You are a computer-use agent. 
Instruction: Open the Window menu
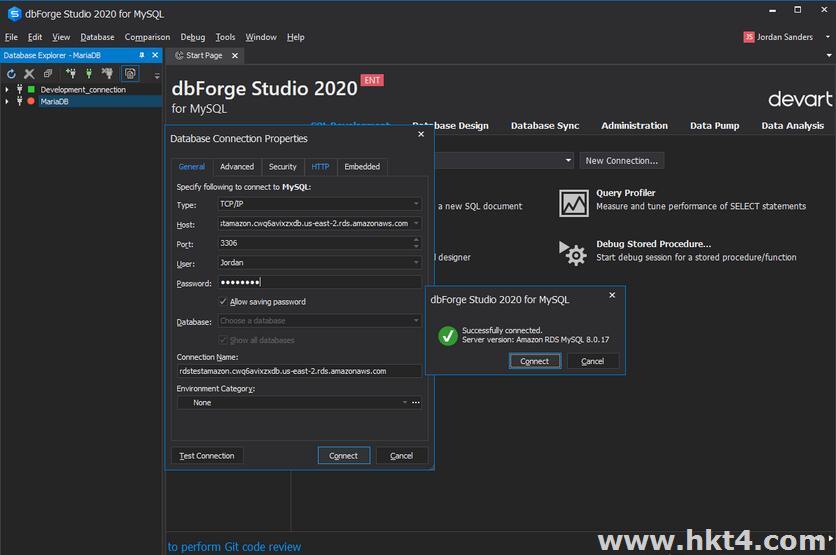click(x=261, y=37)
